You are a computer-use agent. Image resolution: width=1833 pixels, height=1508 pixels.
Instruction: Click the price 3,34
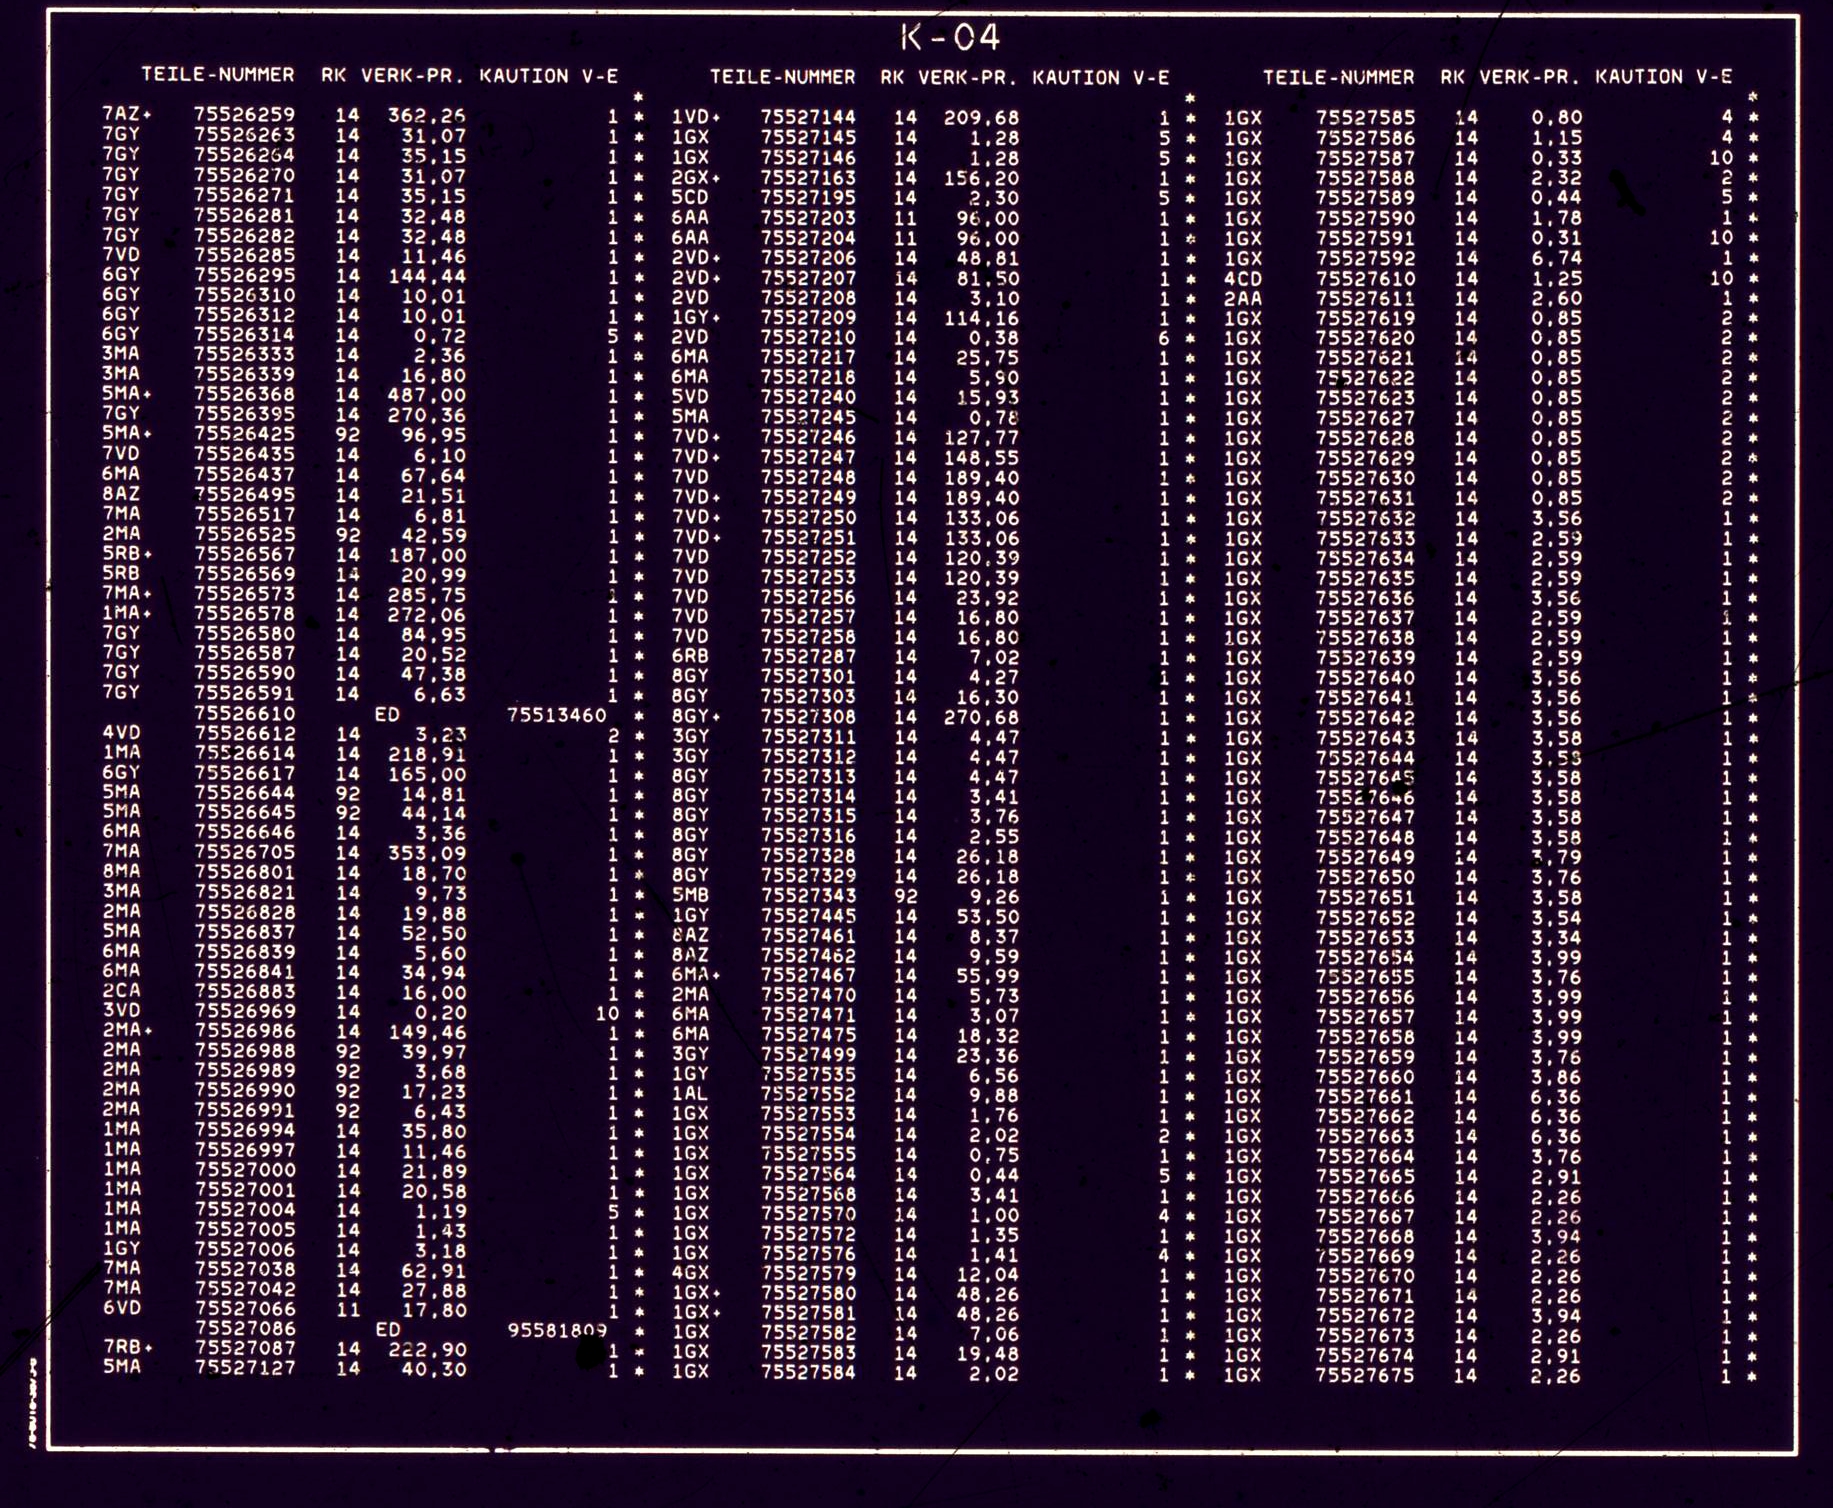coord(1557,938)
